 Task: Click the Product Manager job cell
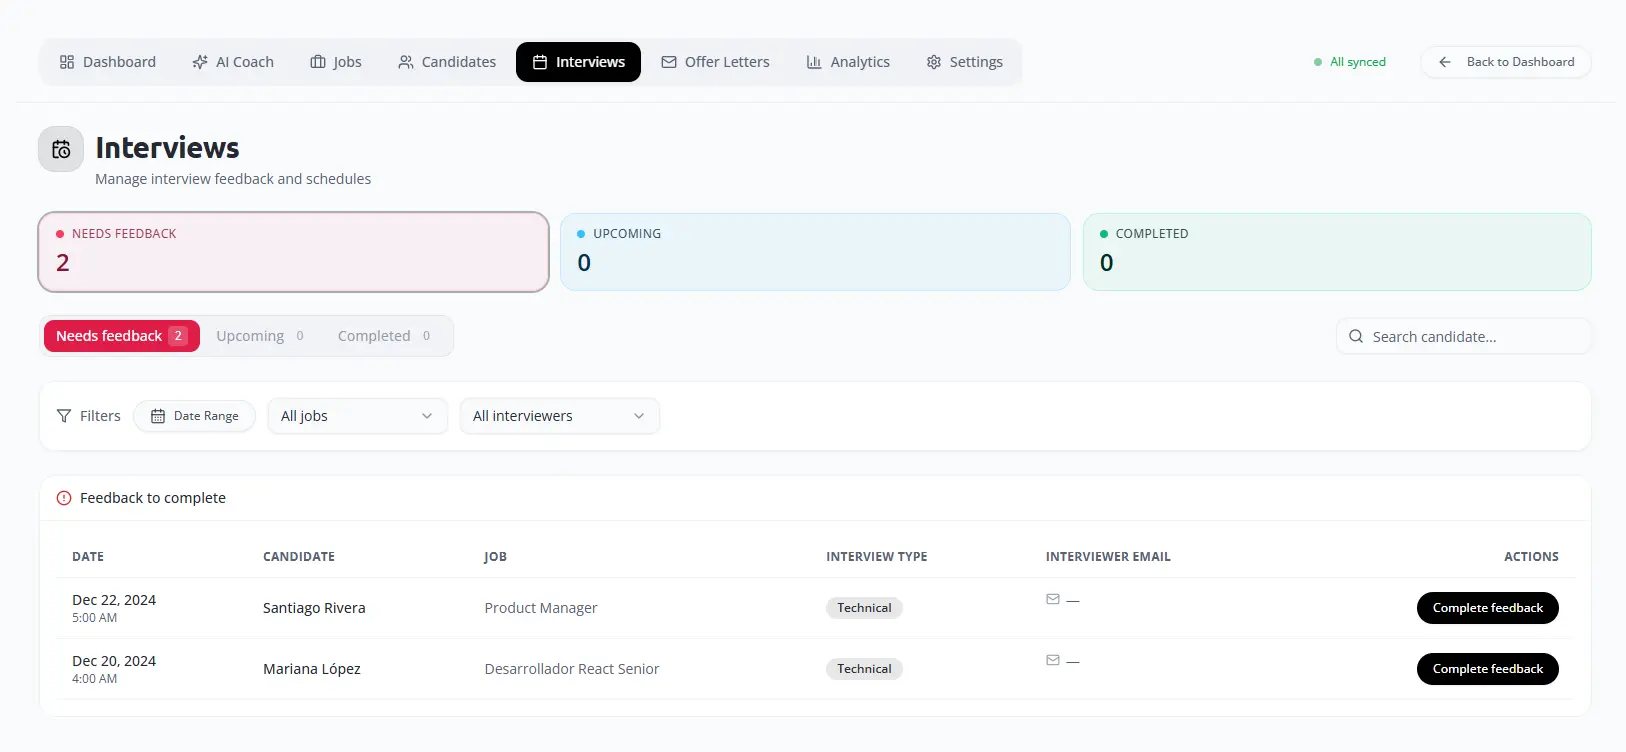tap(541, 608)
